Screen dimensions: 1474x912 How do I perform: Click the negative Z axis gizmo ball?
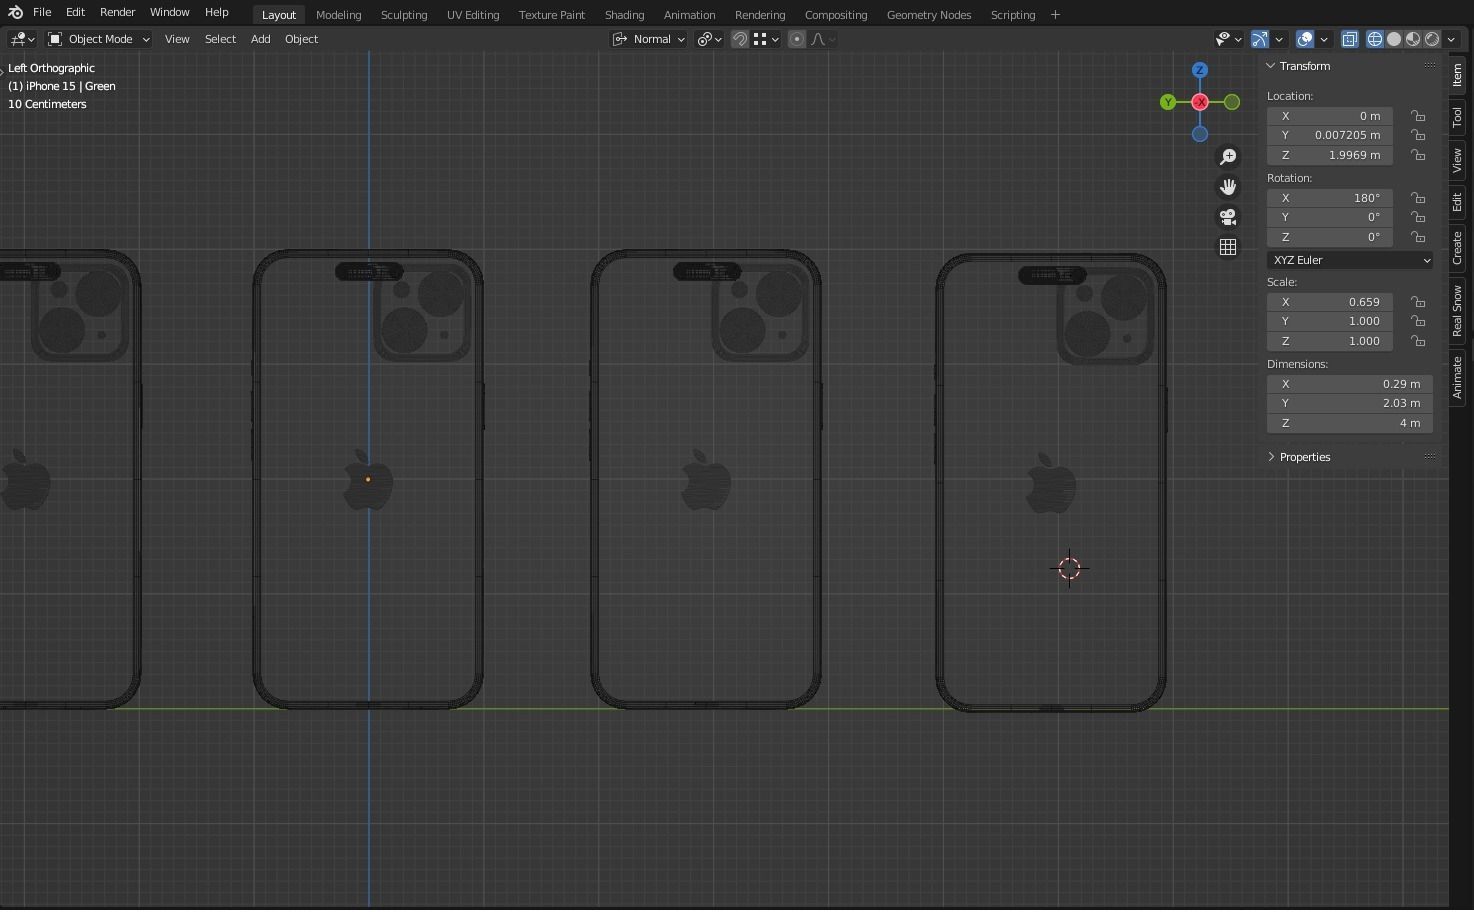coord(1200,134)
